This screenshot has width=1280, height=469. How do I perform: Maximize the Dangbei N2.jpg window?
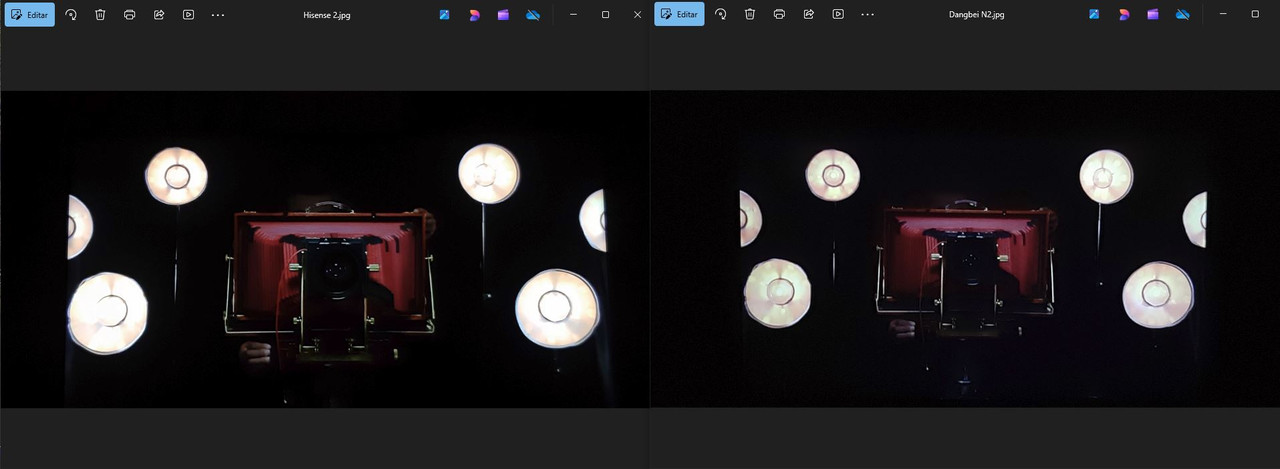(x=1256, y=15)
